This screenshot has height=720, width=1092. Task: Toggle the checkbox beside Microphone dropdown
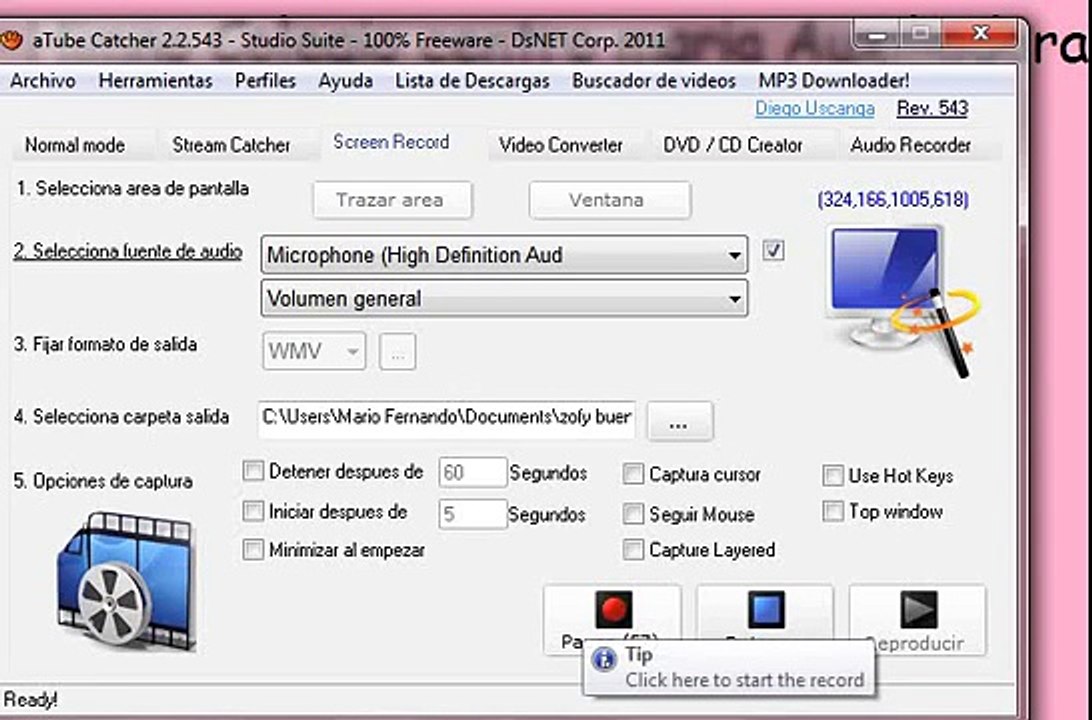[x=773, y=250]
